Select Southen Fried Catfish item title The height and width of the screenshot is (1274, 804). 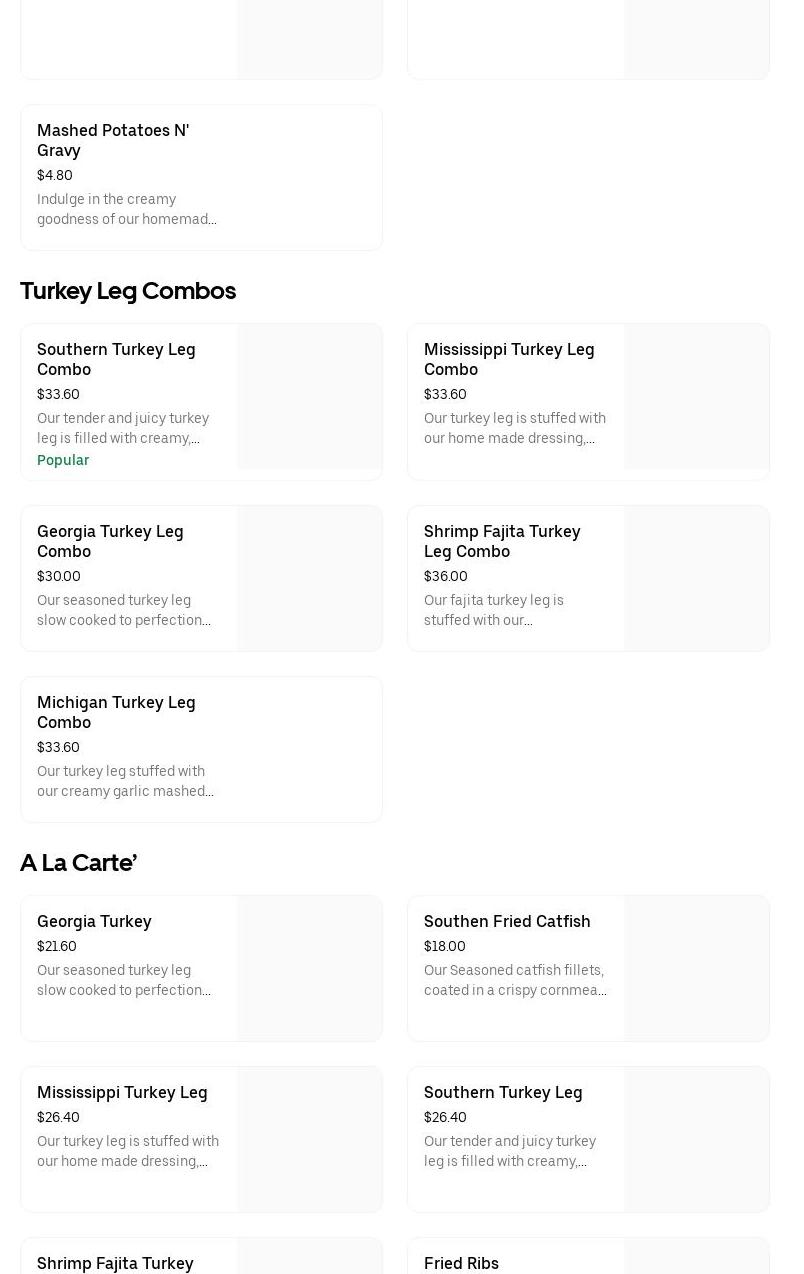507,921
